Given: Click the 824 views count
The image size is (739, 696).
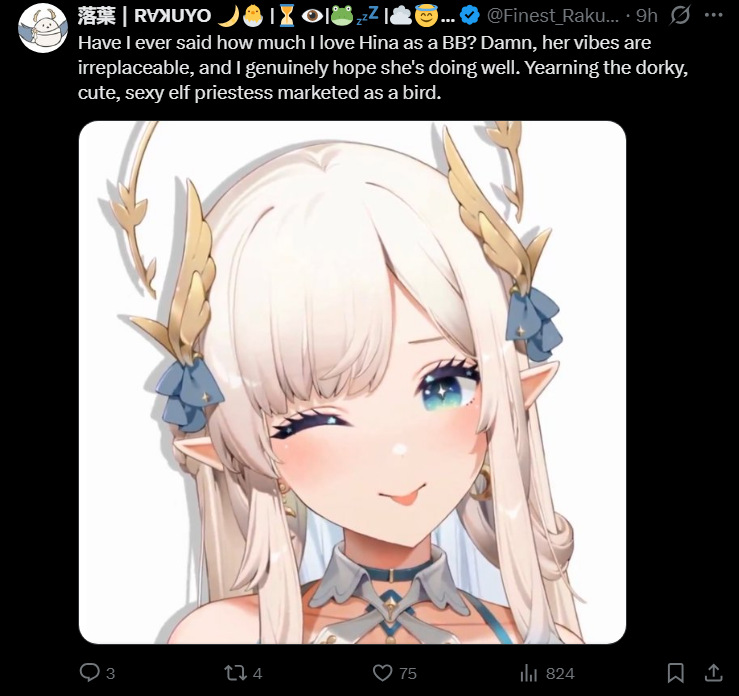Looking at the screenshot, I should click(560, 673).
